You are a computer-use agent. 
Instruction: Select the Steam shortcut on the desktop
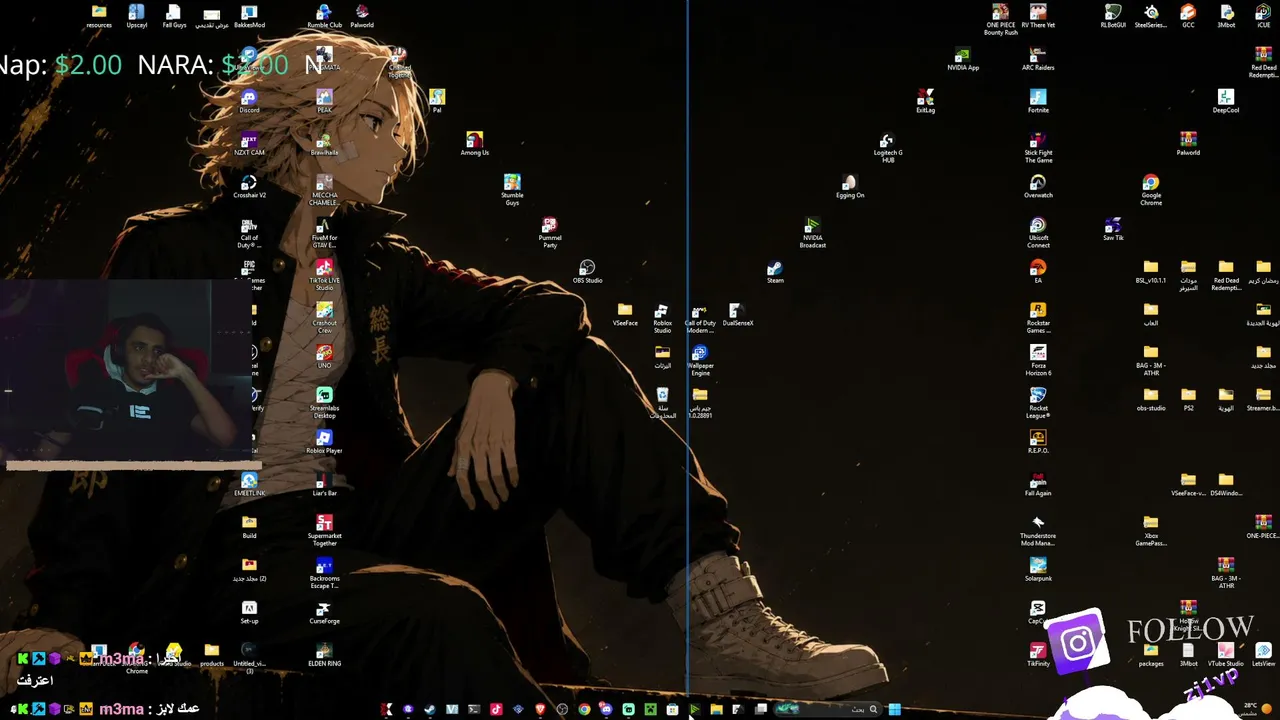pyautogui.click(x=775, y=271)
